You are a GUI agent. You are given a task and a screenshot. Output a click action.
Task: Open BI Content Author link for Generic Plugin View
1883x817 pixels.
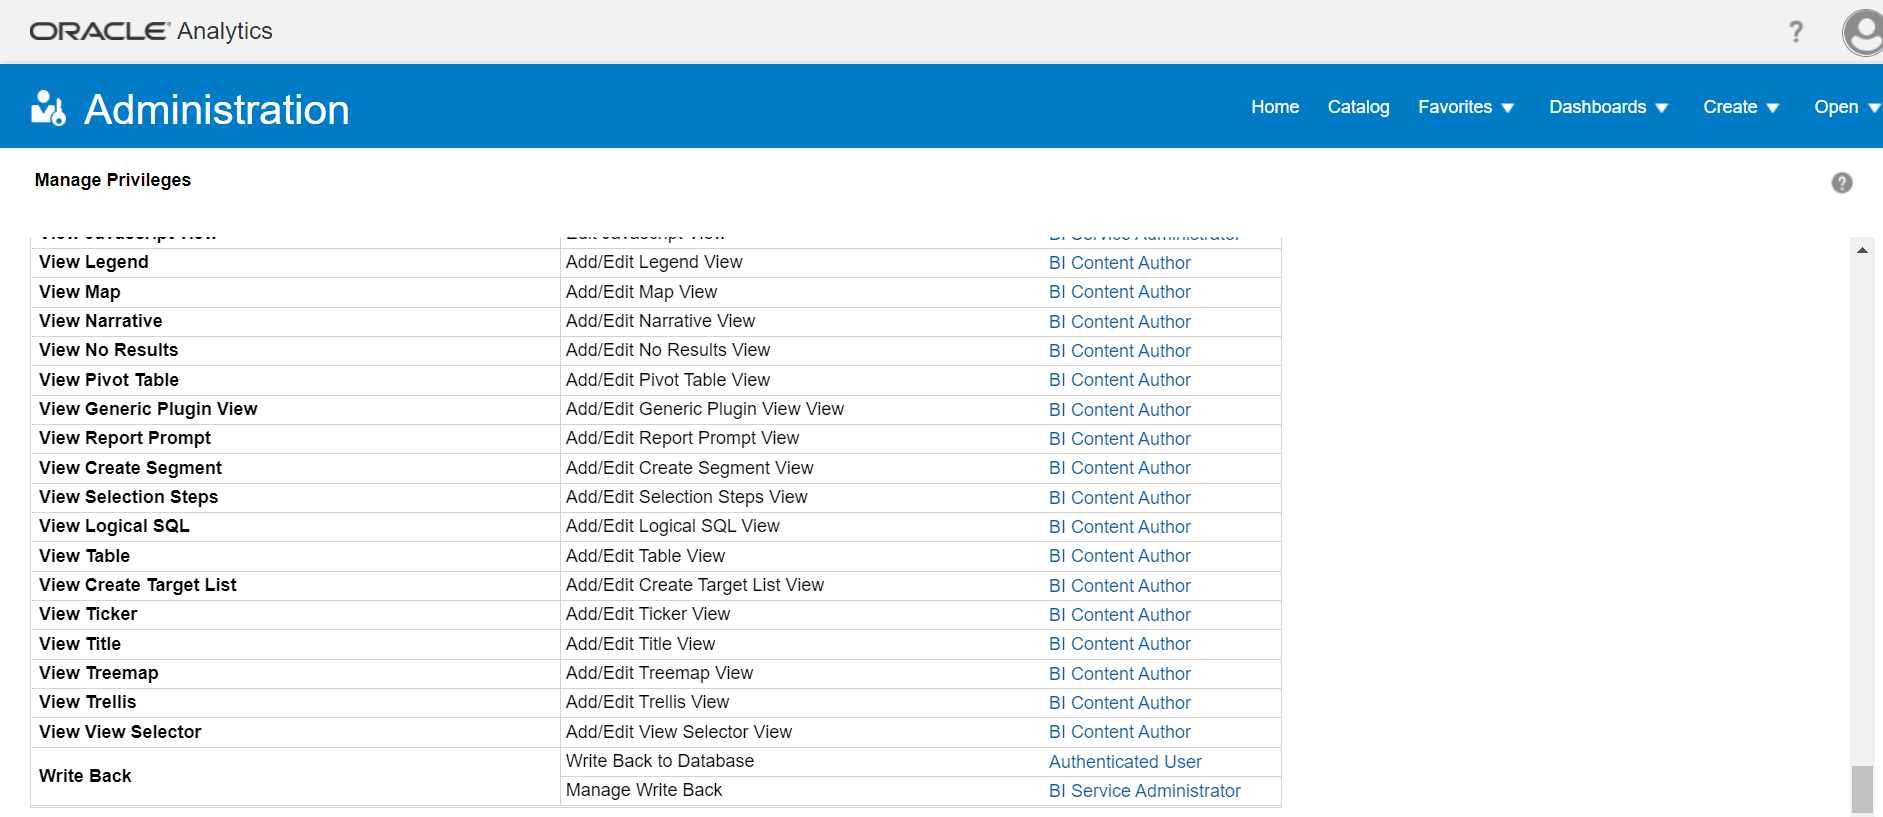click(x=1119, y=410)
